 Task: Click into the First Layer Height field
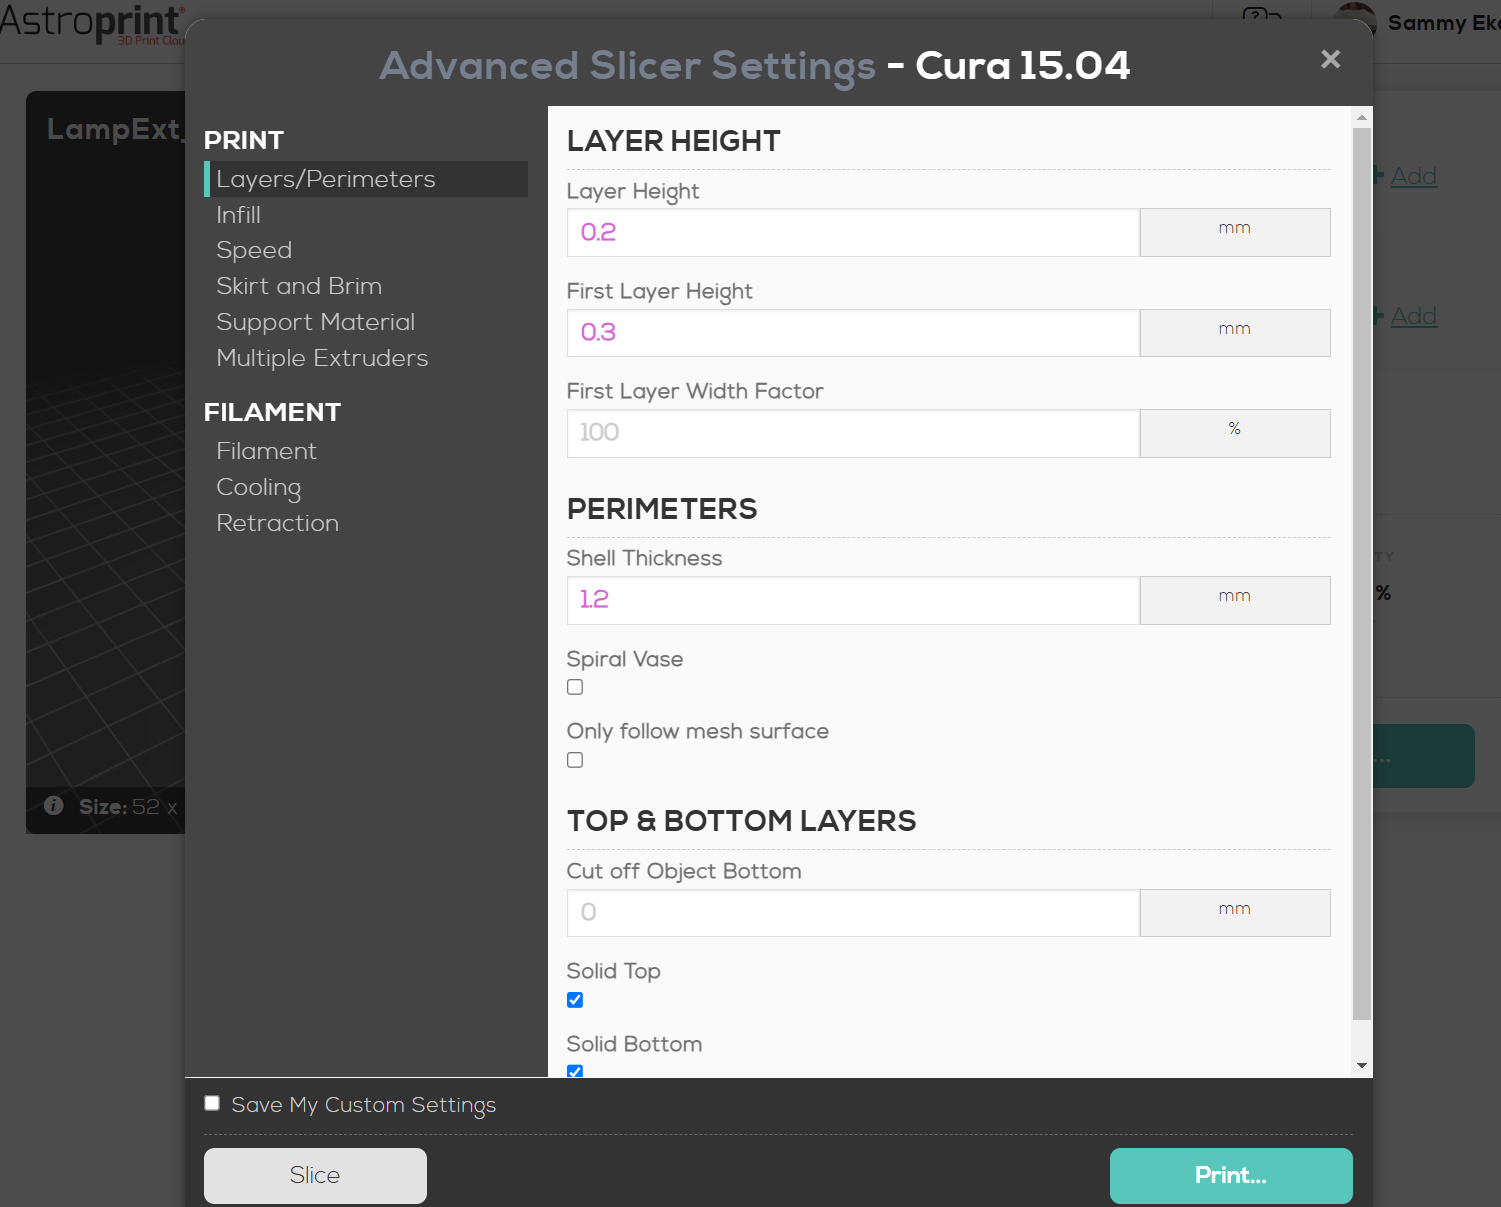tap(853, 333)
